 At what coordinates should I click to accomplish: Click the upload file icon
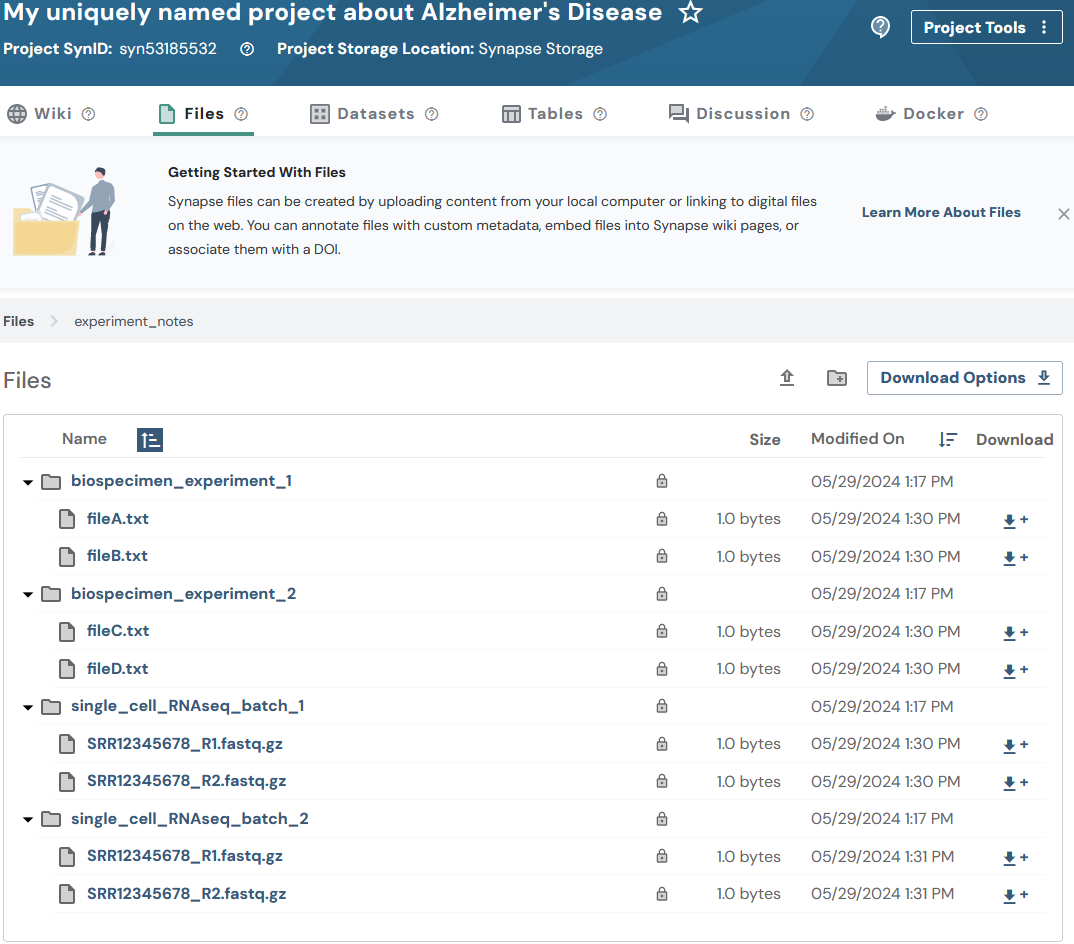point(787,378)
